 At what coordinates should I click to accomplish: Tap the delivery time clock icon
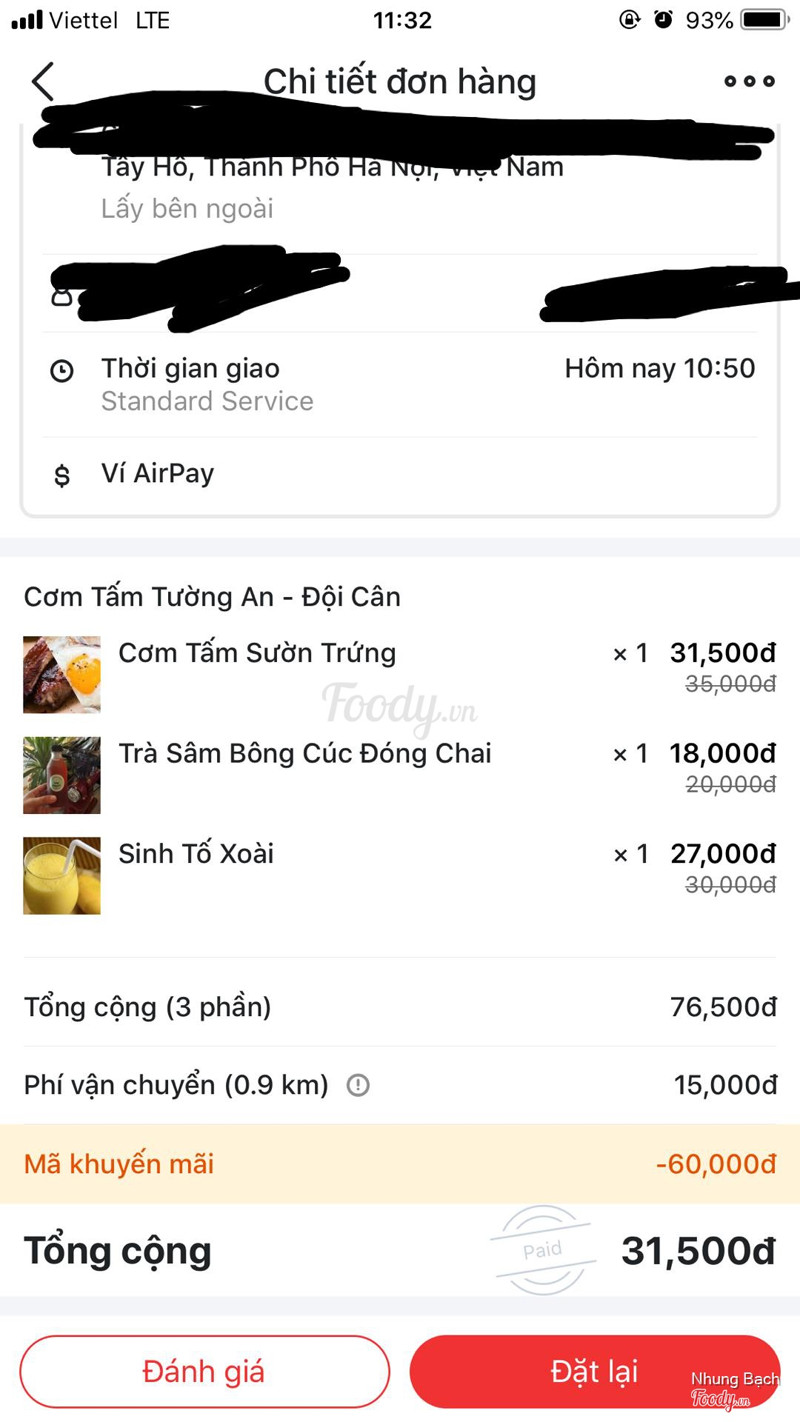[x=62, y=371]
